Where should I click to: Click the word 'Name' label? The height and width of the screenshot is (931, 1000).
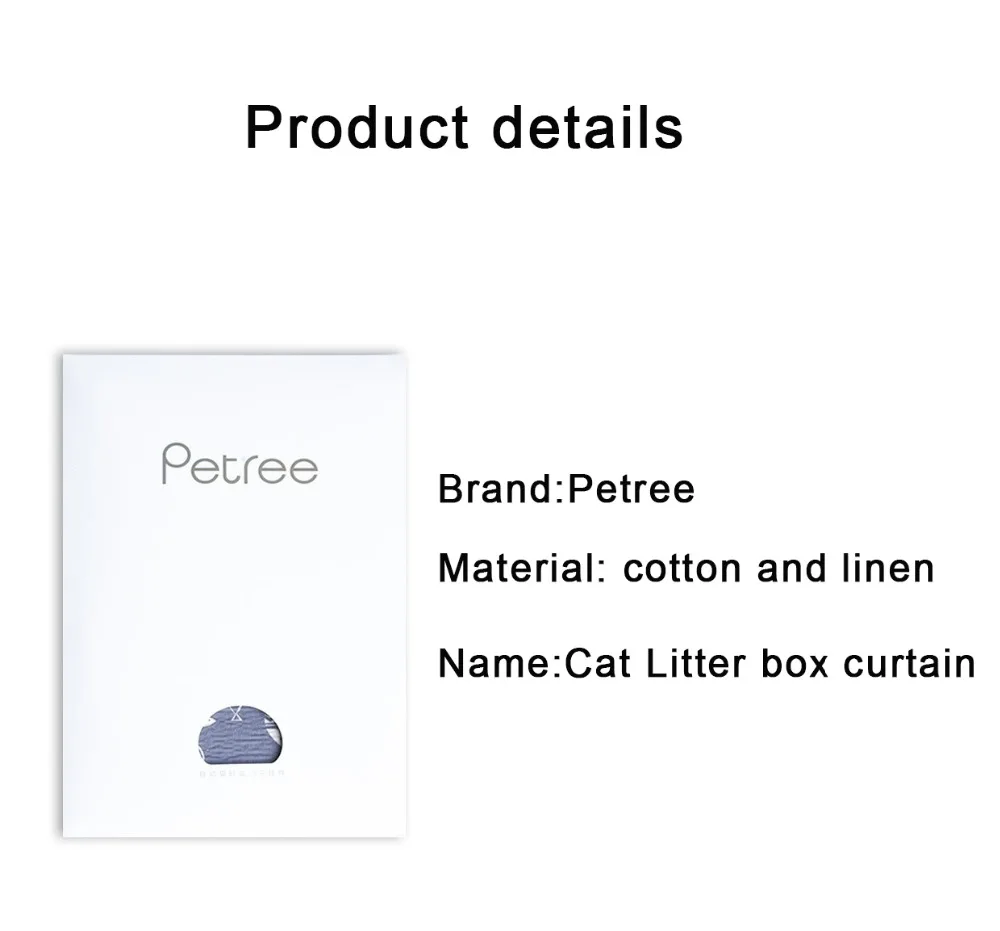pos(493,663)
